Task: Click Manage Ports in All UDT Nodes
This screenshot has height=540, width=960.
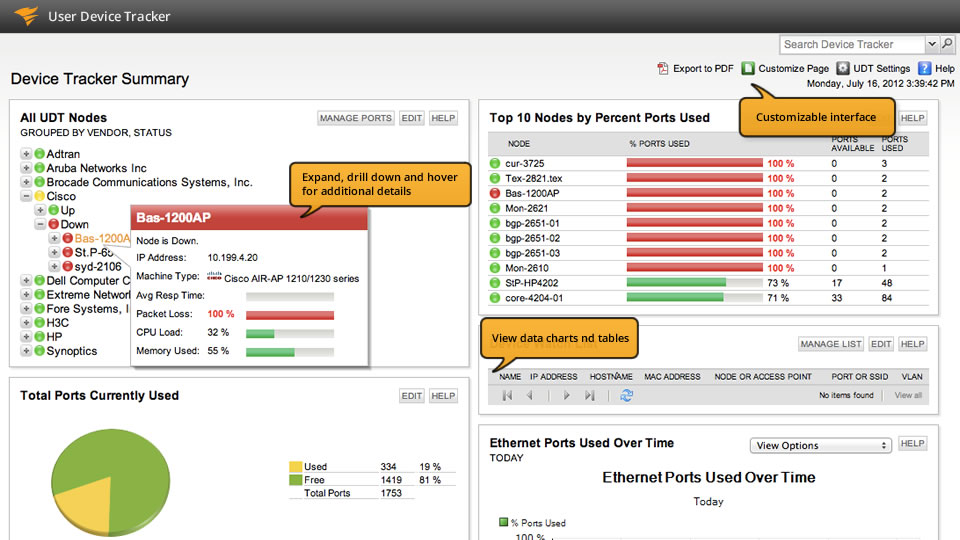Action: (x=356, y=118)
